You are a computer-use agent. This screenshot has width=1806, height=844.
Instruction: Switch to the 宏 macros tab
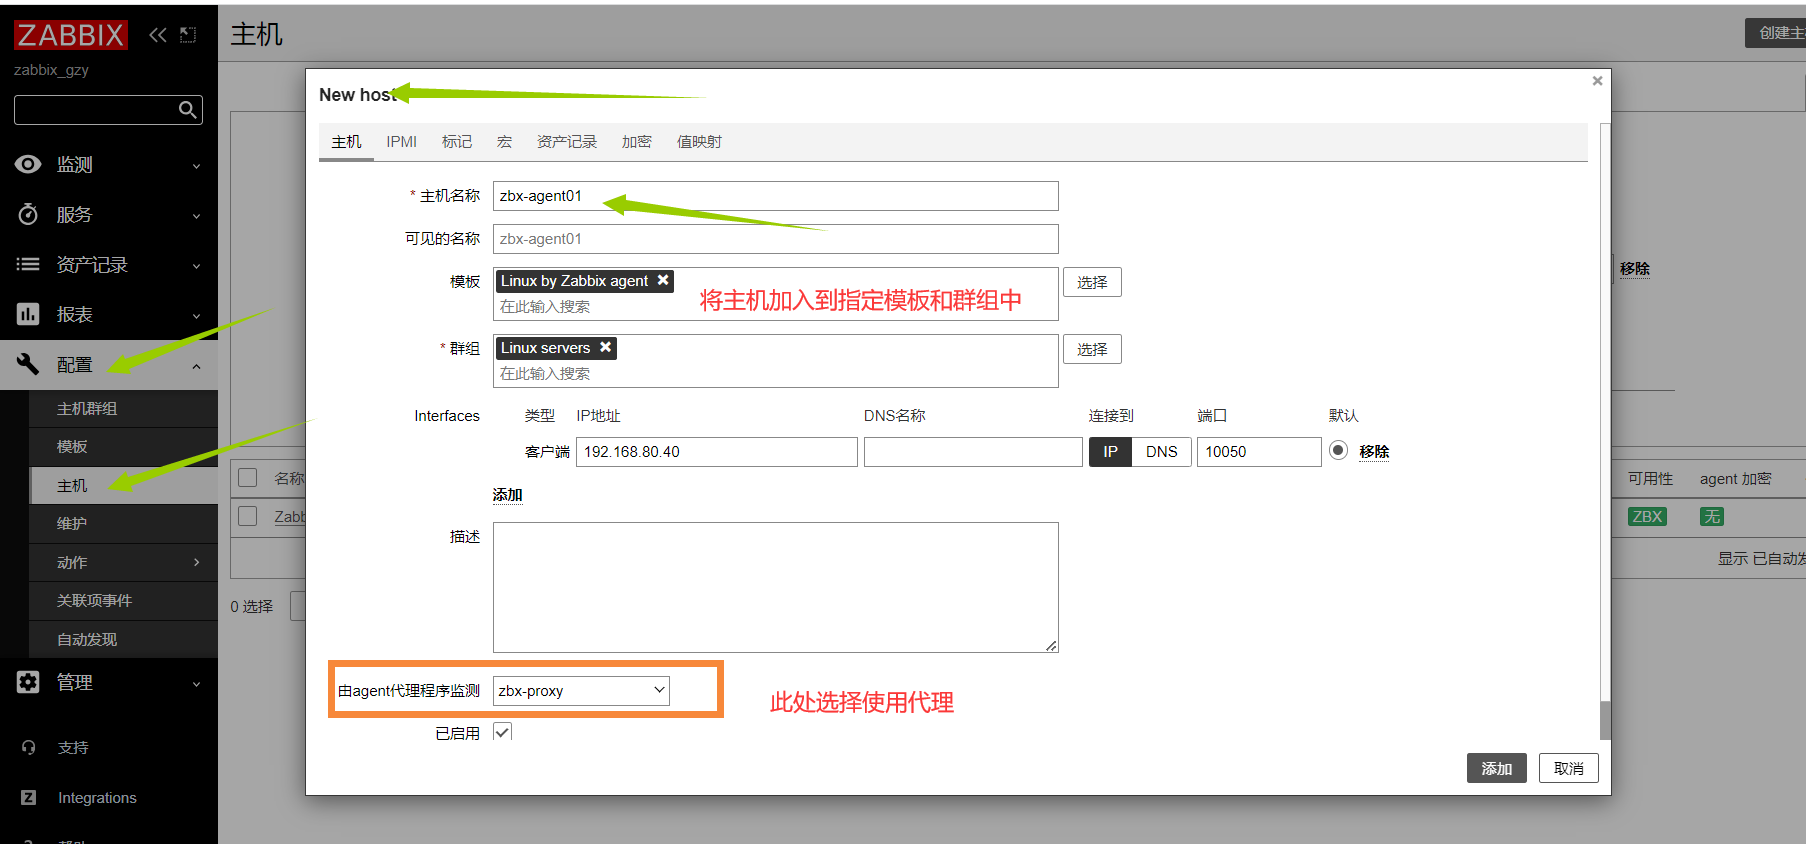[x=504, y=142]
